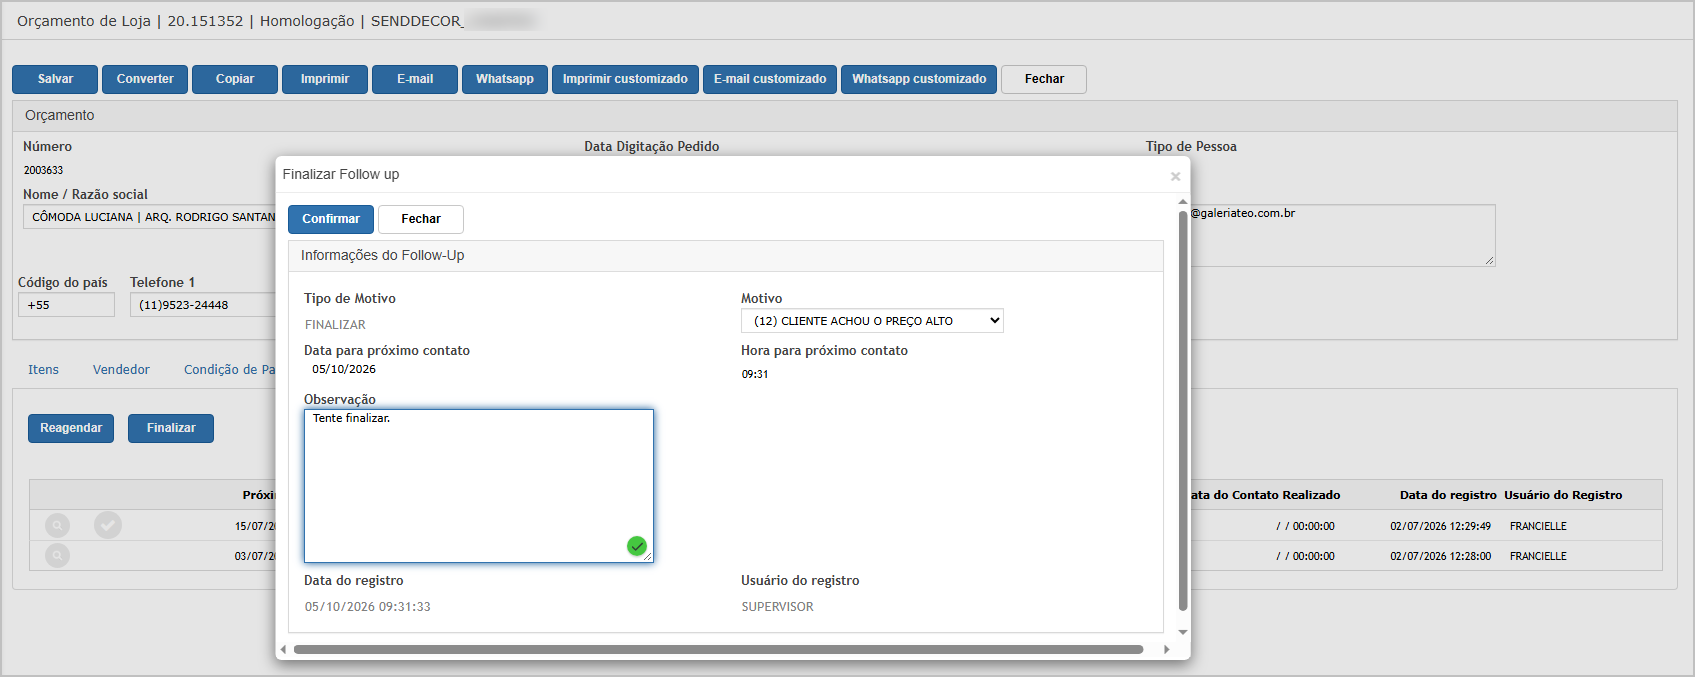The width and height of the screenshot is (1695, 677).
Task: Click the Código do país field
Action: [x=66, y=305]
